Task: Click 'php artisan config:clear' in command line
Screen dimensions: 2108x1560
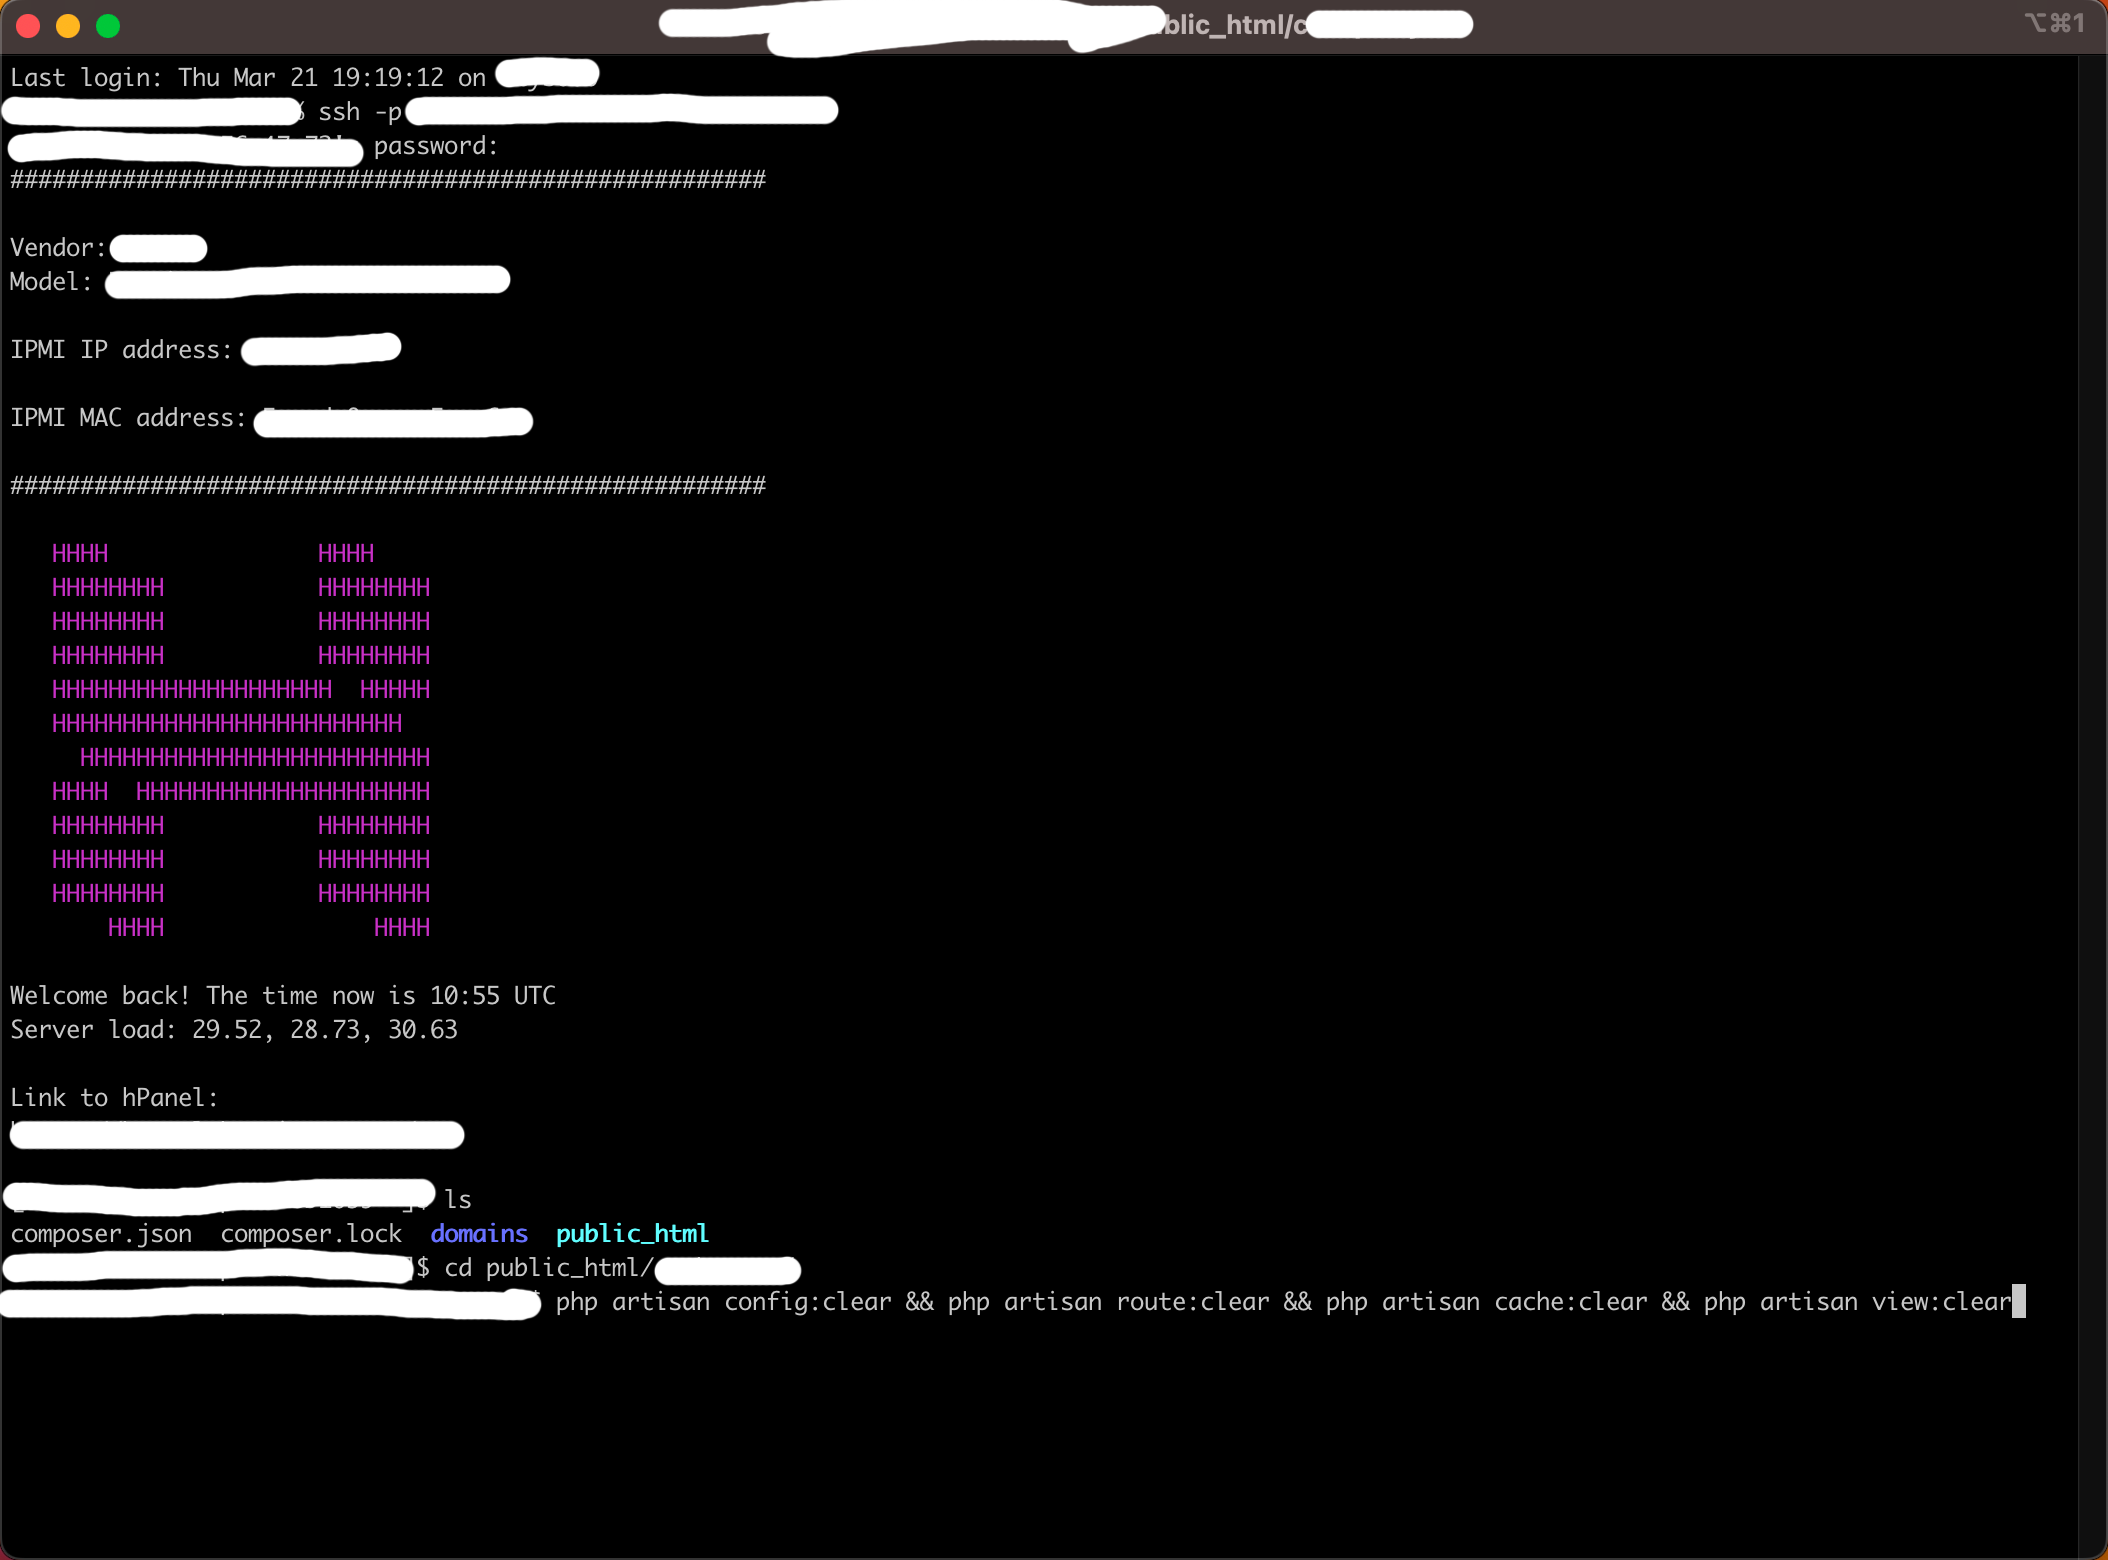Action: click(723, 1301)
